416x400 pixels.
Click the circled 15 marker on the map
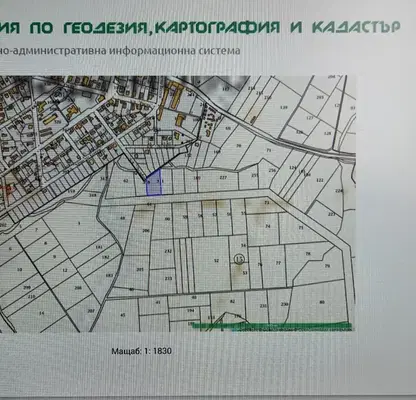coord(239,259)
